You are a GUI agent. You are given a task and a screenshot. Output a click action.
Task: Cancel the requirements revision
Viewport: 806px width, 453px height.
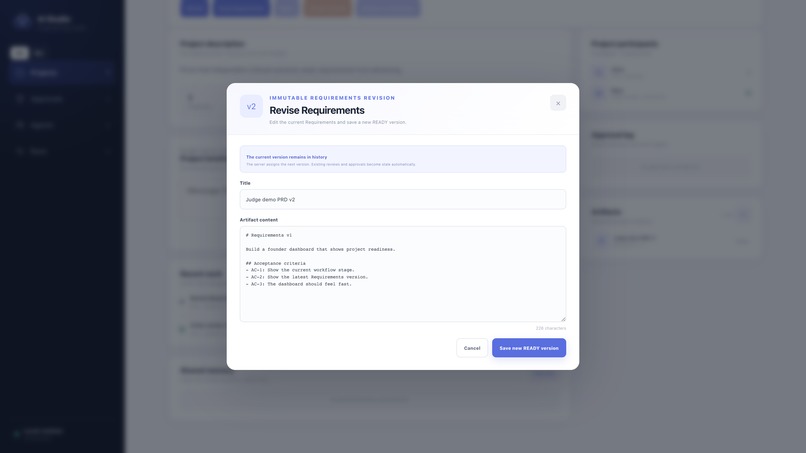[472, 348]
